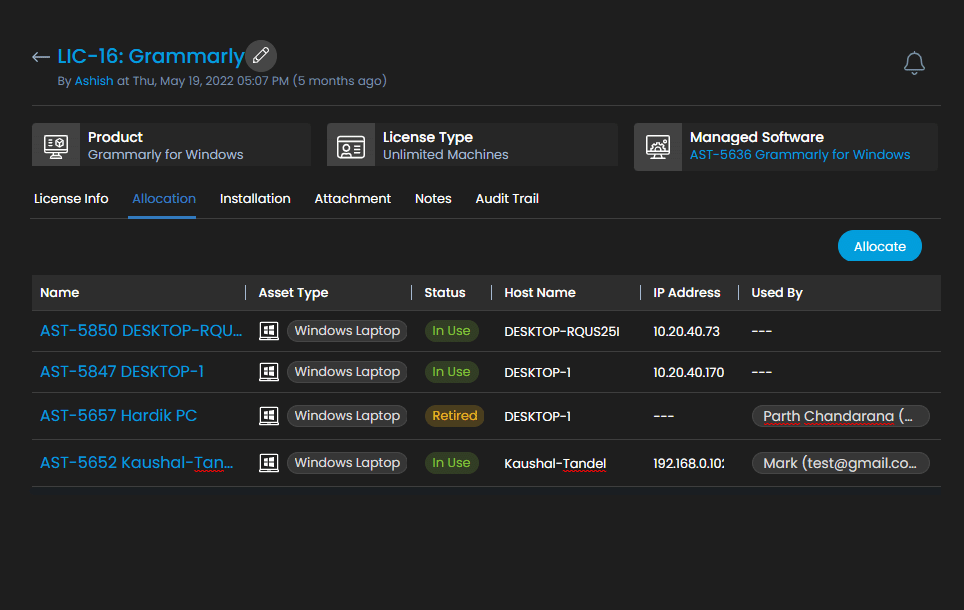
Task: Open the Notes tab
Action: pyautogui.click(x=433, y=199)
